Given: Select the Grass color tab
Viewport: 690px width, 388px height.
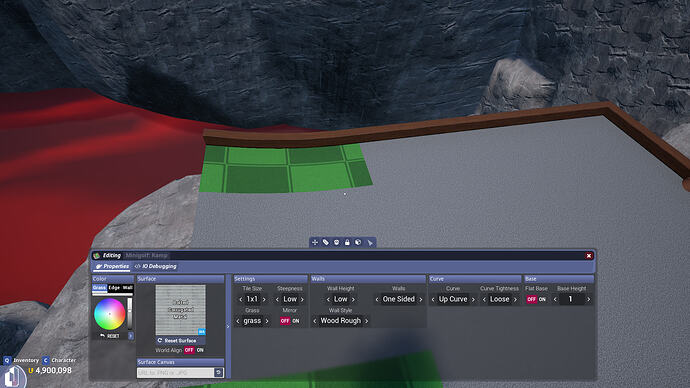Looking at the screenshot, I should click(99, 288).
